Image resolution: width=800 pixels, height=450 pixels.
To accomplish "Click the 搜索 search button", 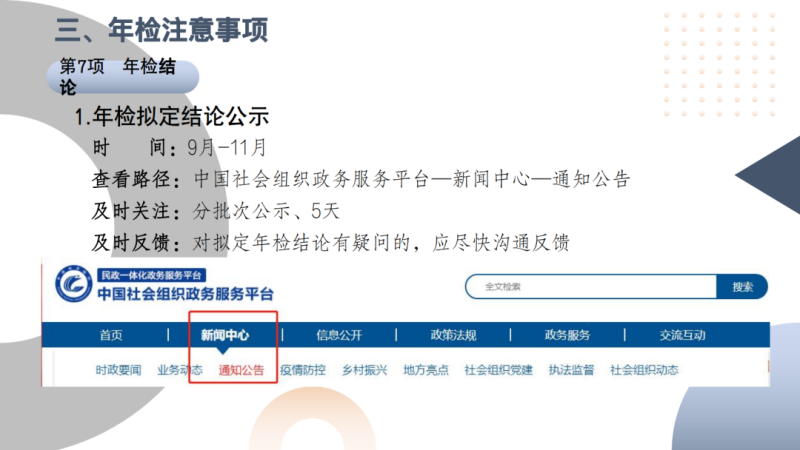I will pos(742,287).
